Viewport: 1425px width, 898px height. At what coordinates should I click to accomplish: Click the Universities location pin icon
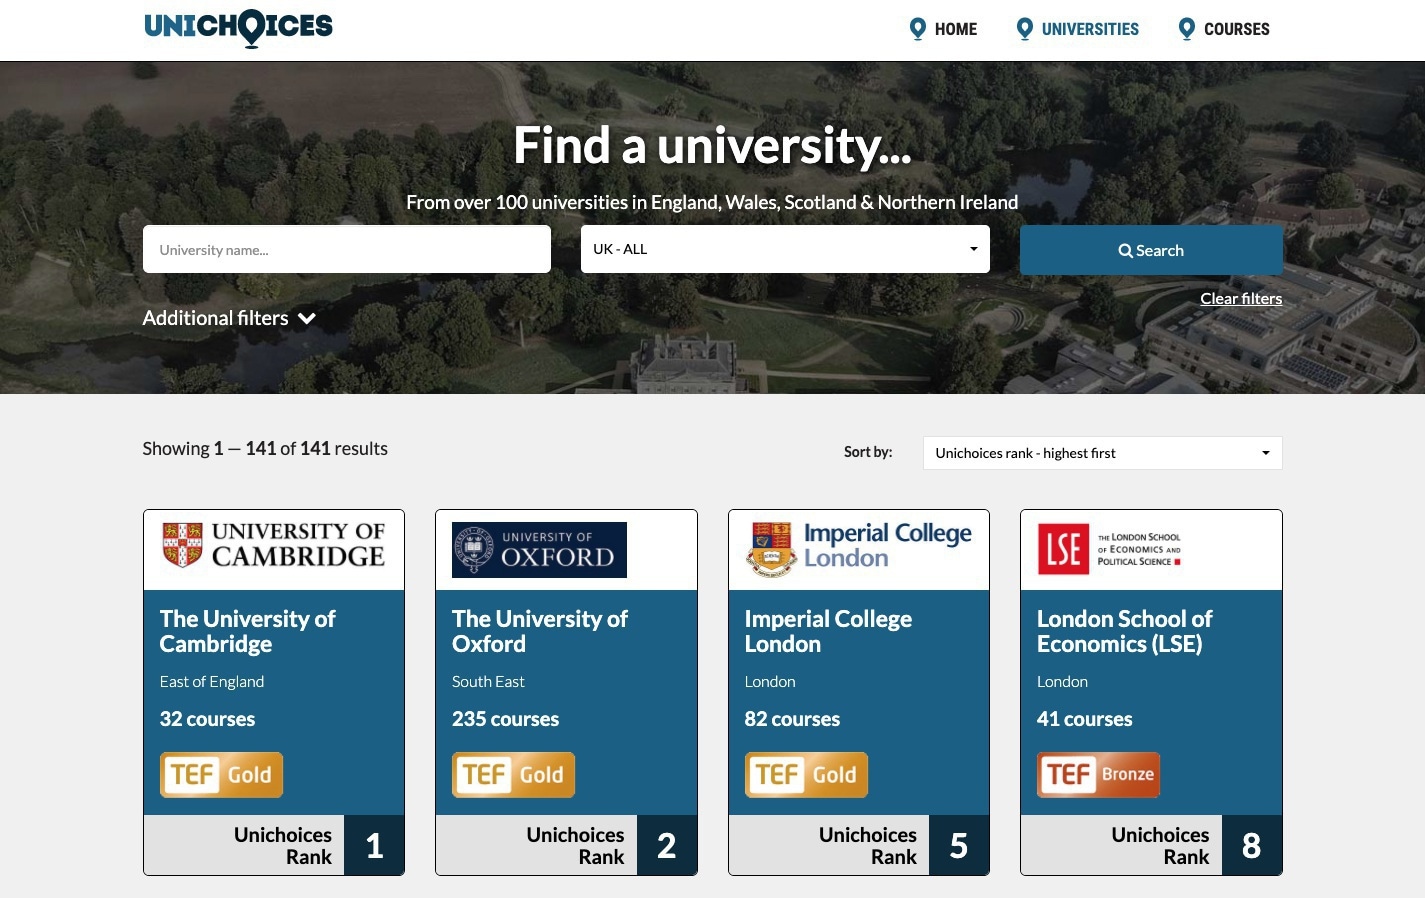pyautogui.click(x=1024, y=29)
